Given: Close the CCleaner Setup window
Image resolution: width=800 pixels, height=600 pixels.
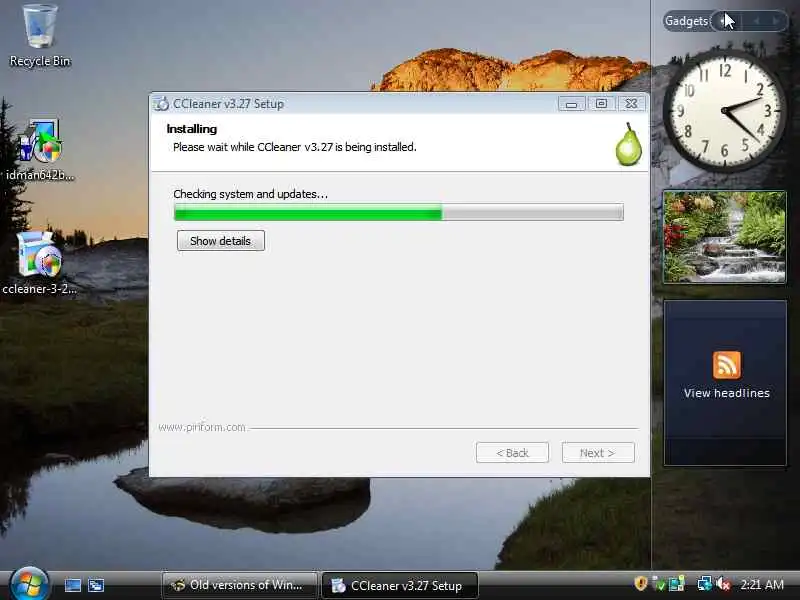Looking at the screenshot, I should (x=631, y=104).
